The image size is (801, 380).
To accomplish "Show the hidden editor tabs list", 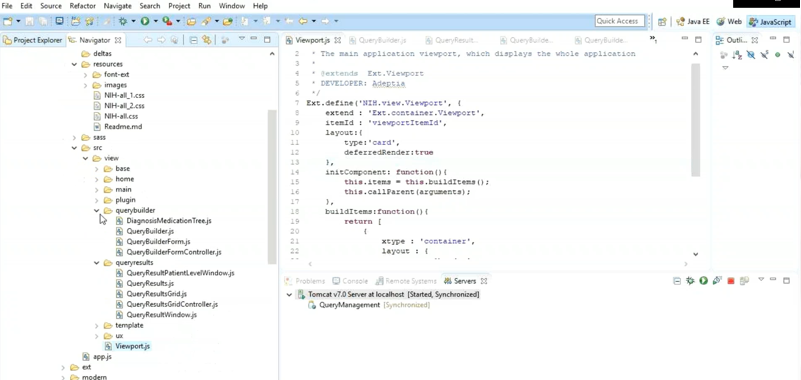I will (653, 39).
